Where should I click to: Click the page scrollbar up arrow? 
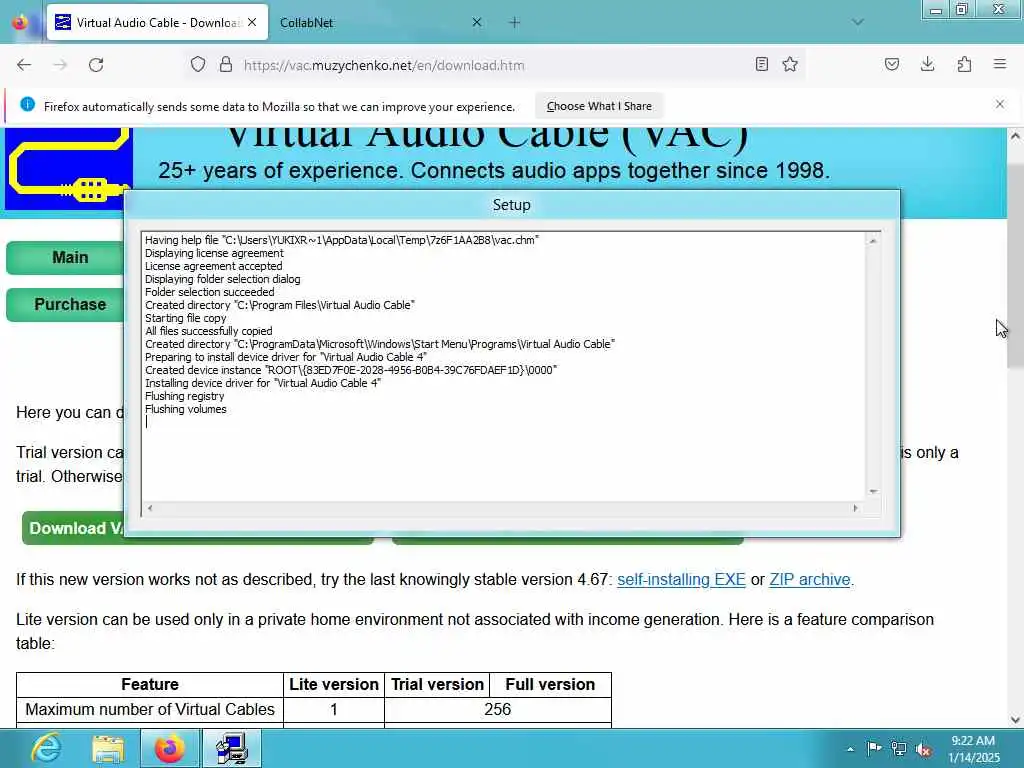tap(1015, 136)
